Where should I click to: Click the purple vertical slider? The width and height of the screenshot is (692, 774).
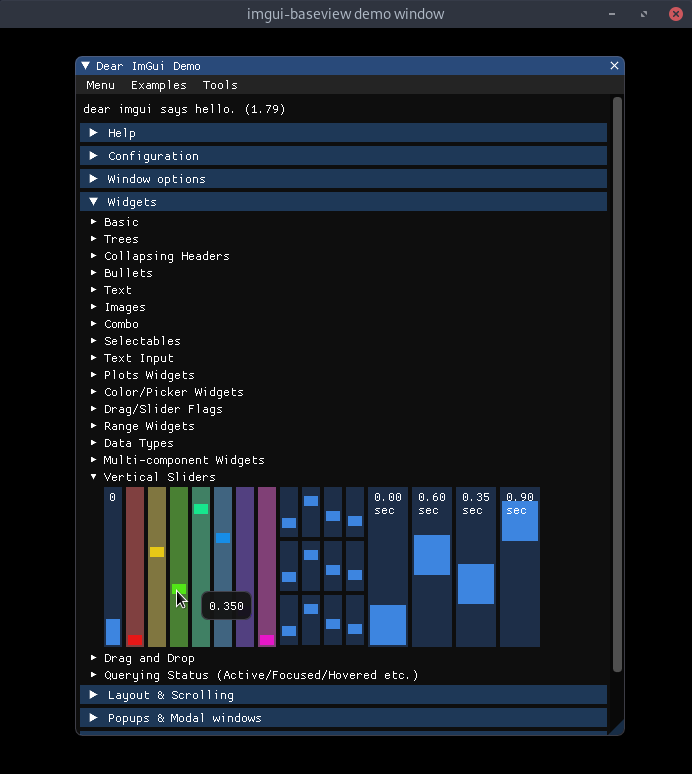click(x=245, y=567)
